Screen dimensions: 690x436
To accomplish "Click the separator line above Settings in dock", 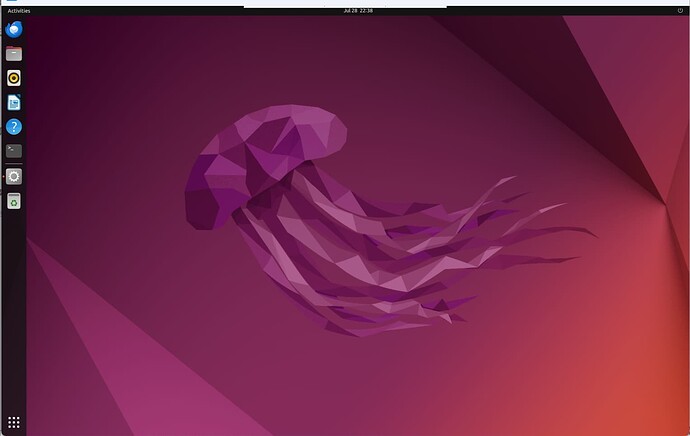I will tap(14, 164).
